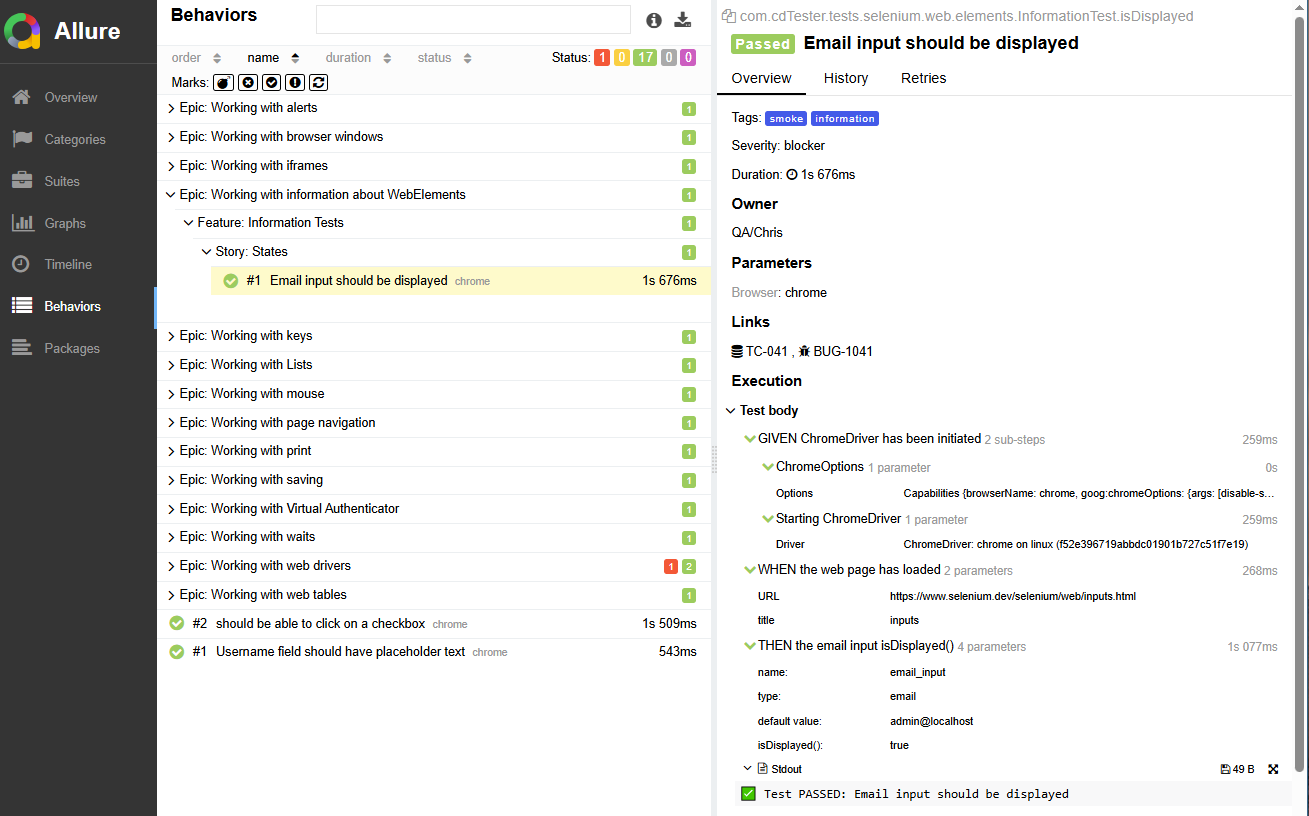
Task: Collapse Epic: Working with information about WebElements
Action: pos(434,195)
